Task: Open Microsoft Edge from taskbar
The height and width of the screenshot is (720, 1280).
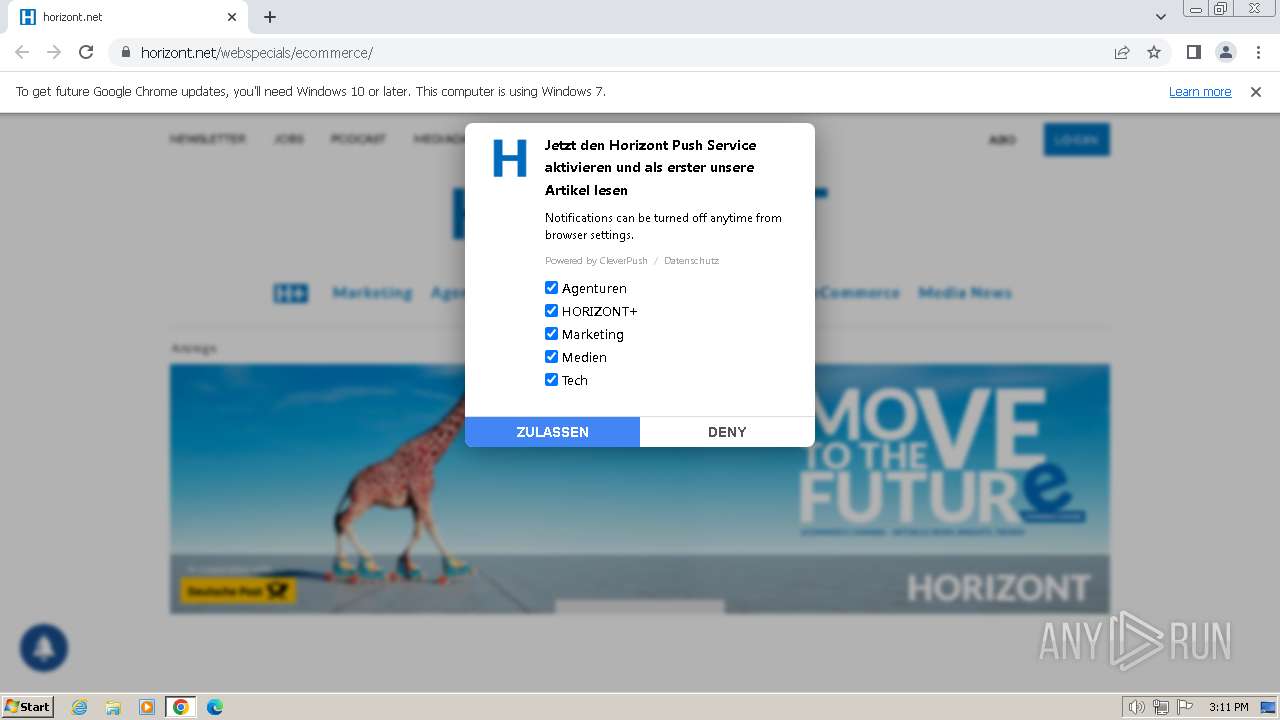Action: point(215,707)
